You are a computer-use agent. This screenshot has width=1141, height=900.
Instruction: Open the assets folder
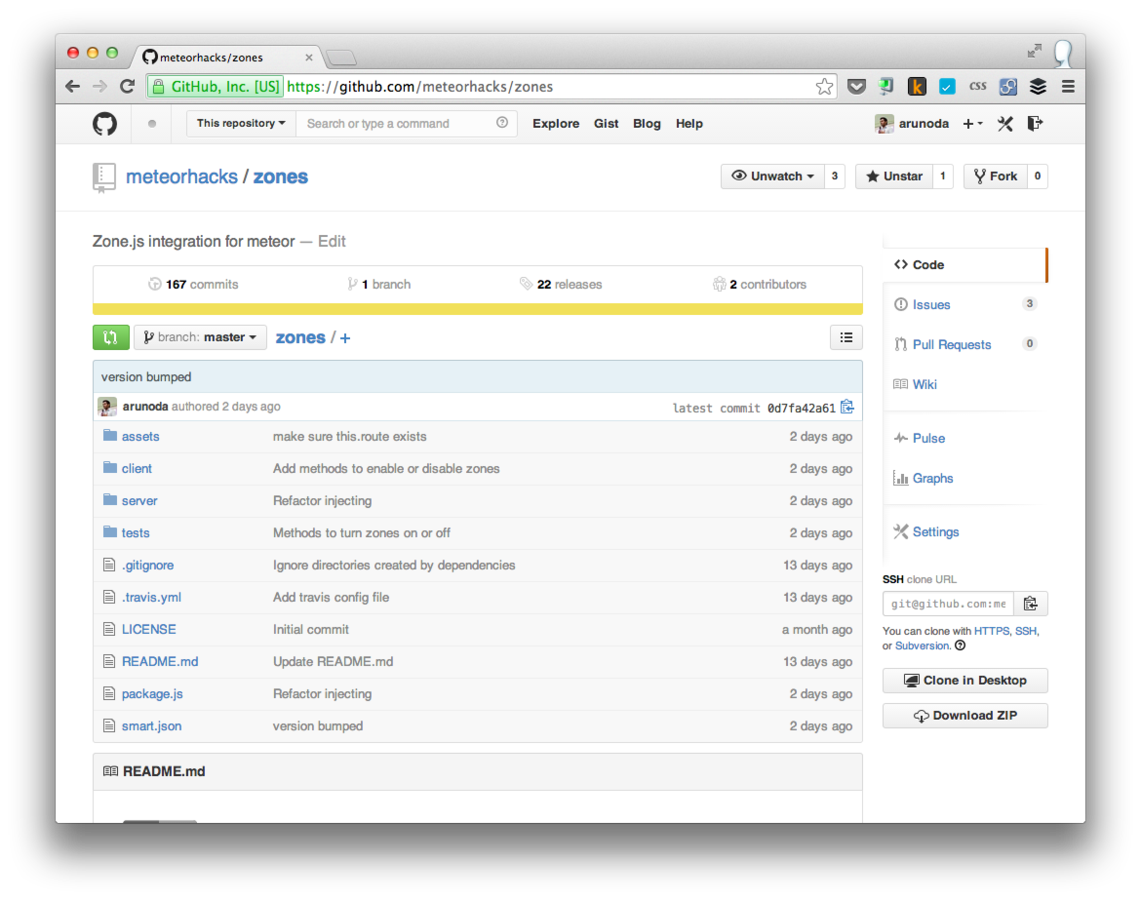click(140, 437)
